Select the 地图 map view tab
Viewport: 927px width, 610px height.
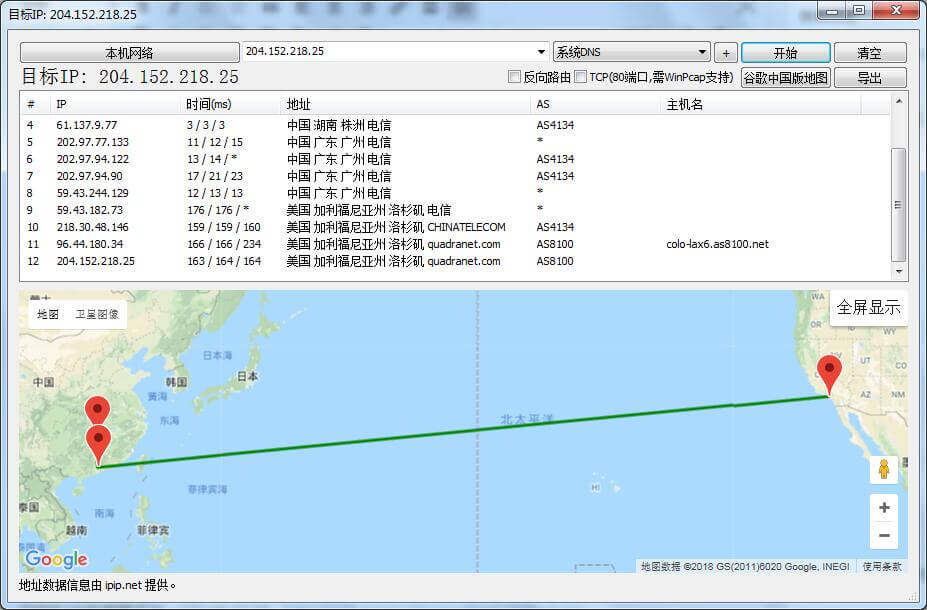coord(48,314)
